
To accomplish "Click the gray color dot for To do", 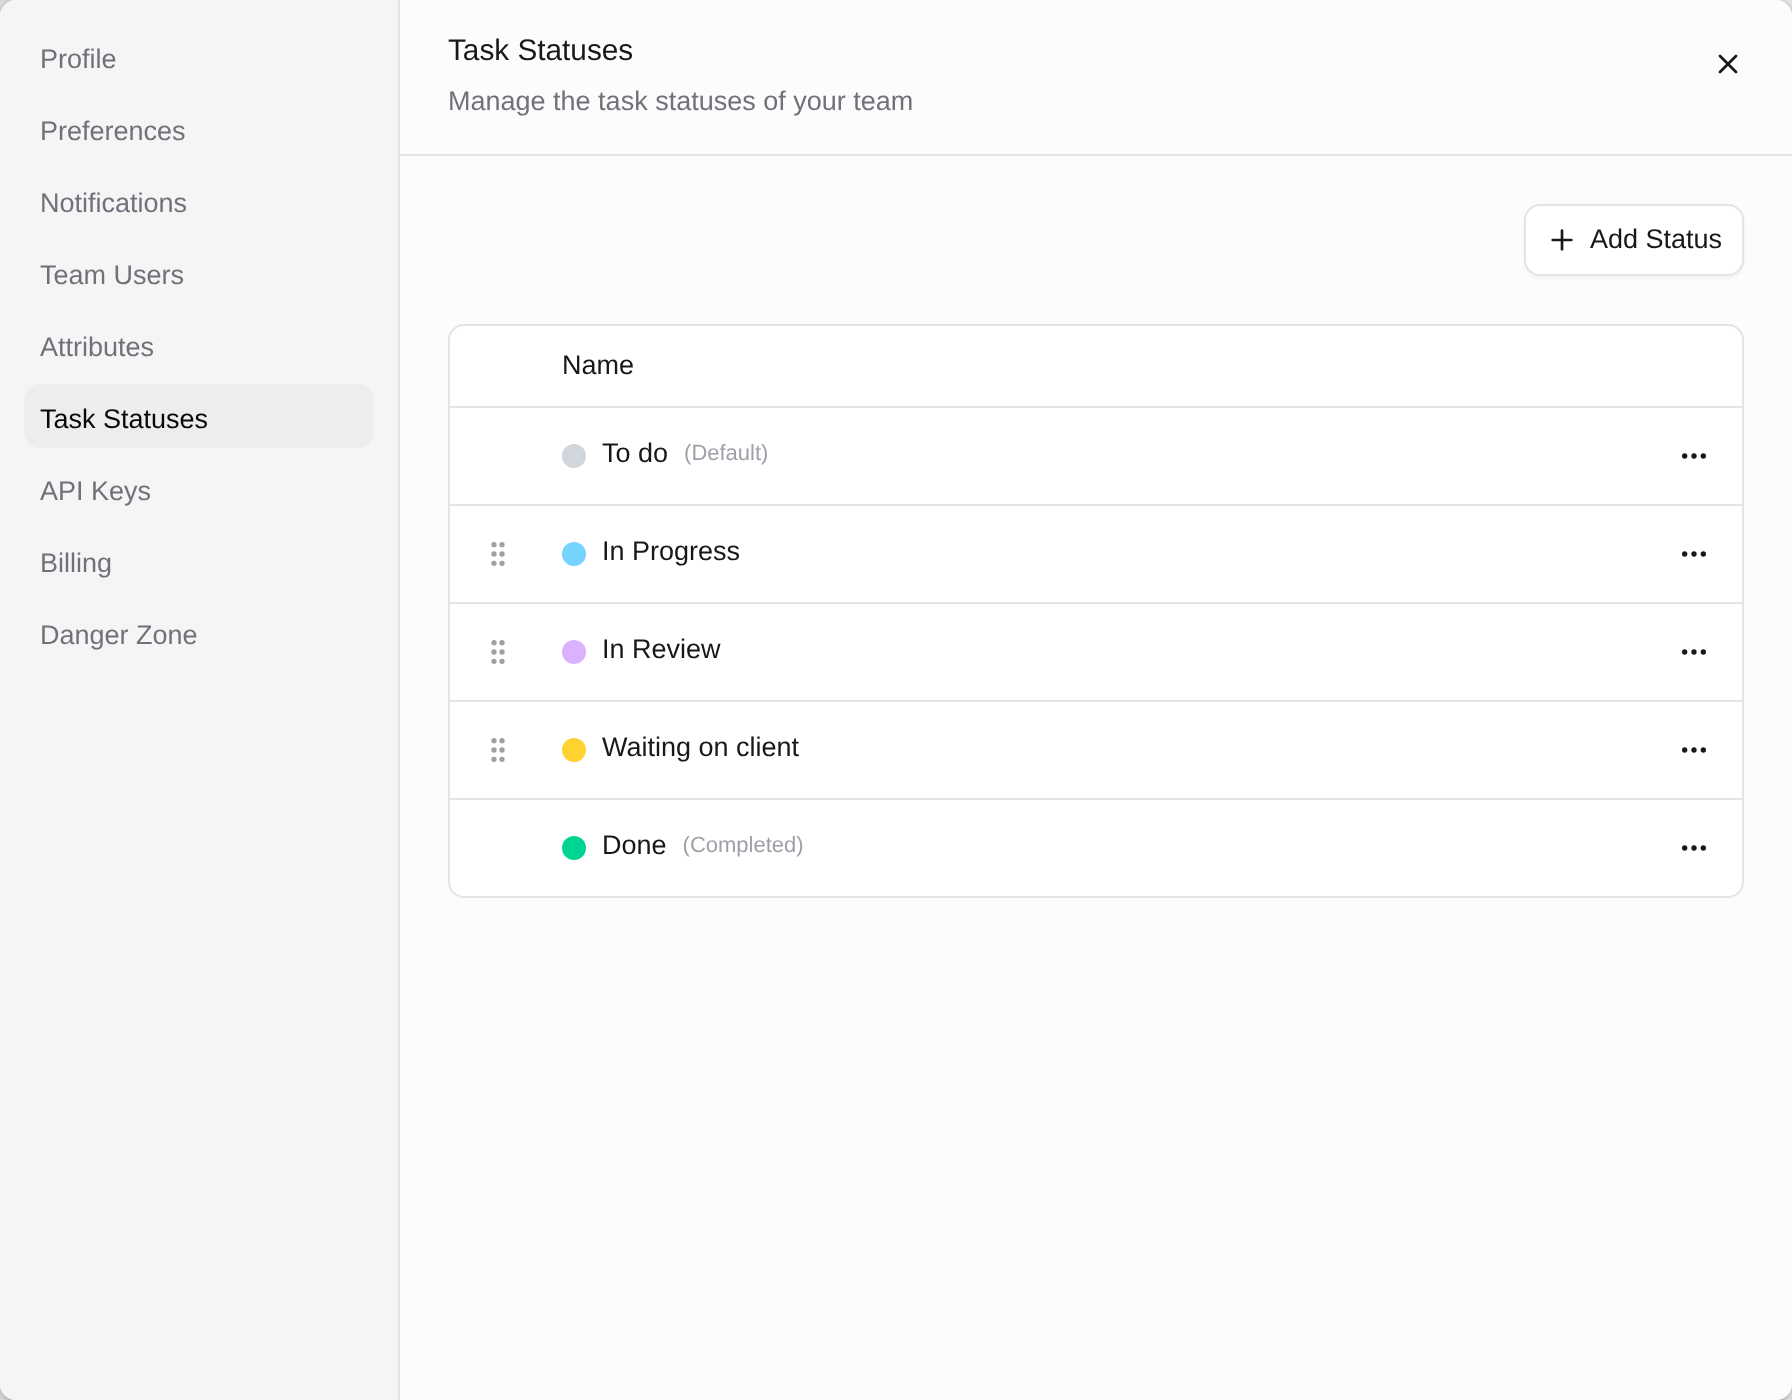I will (574, 456).
